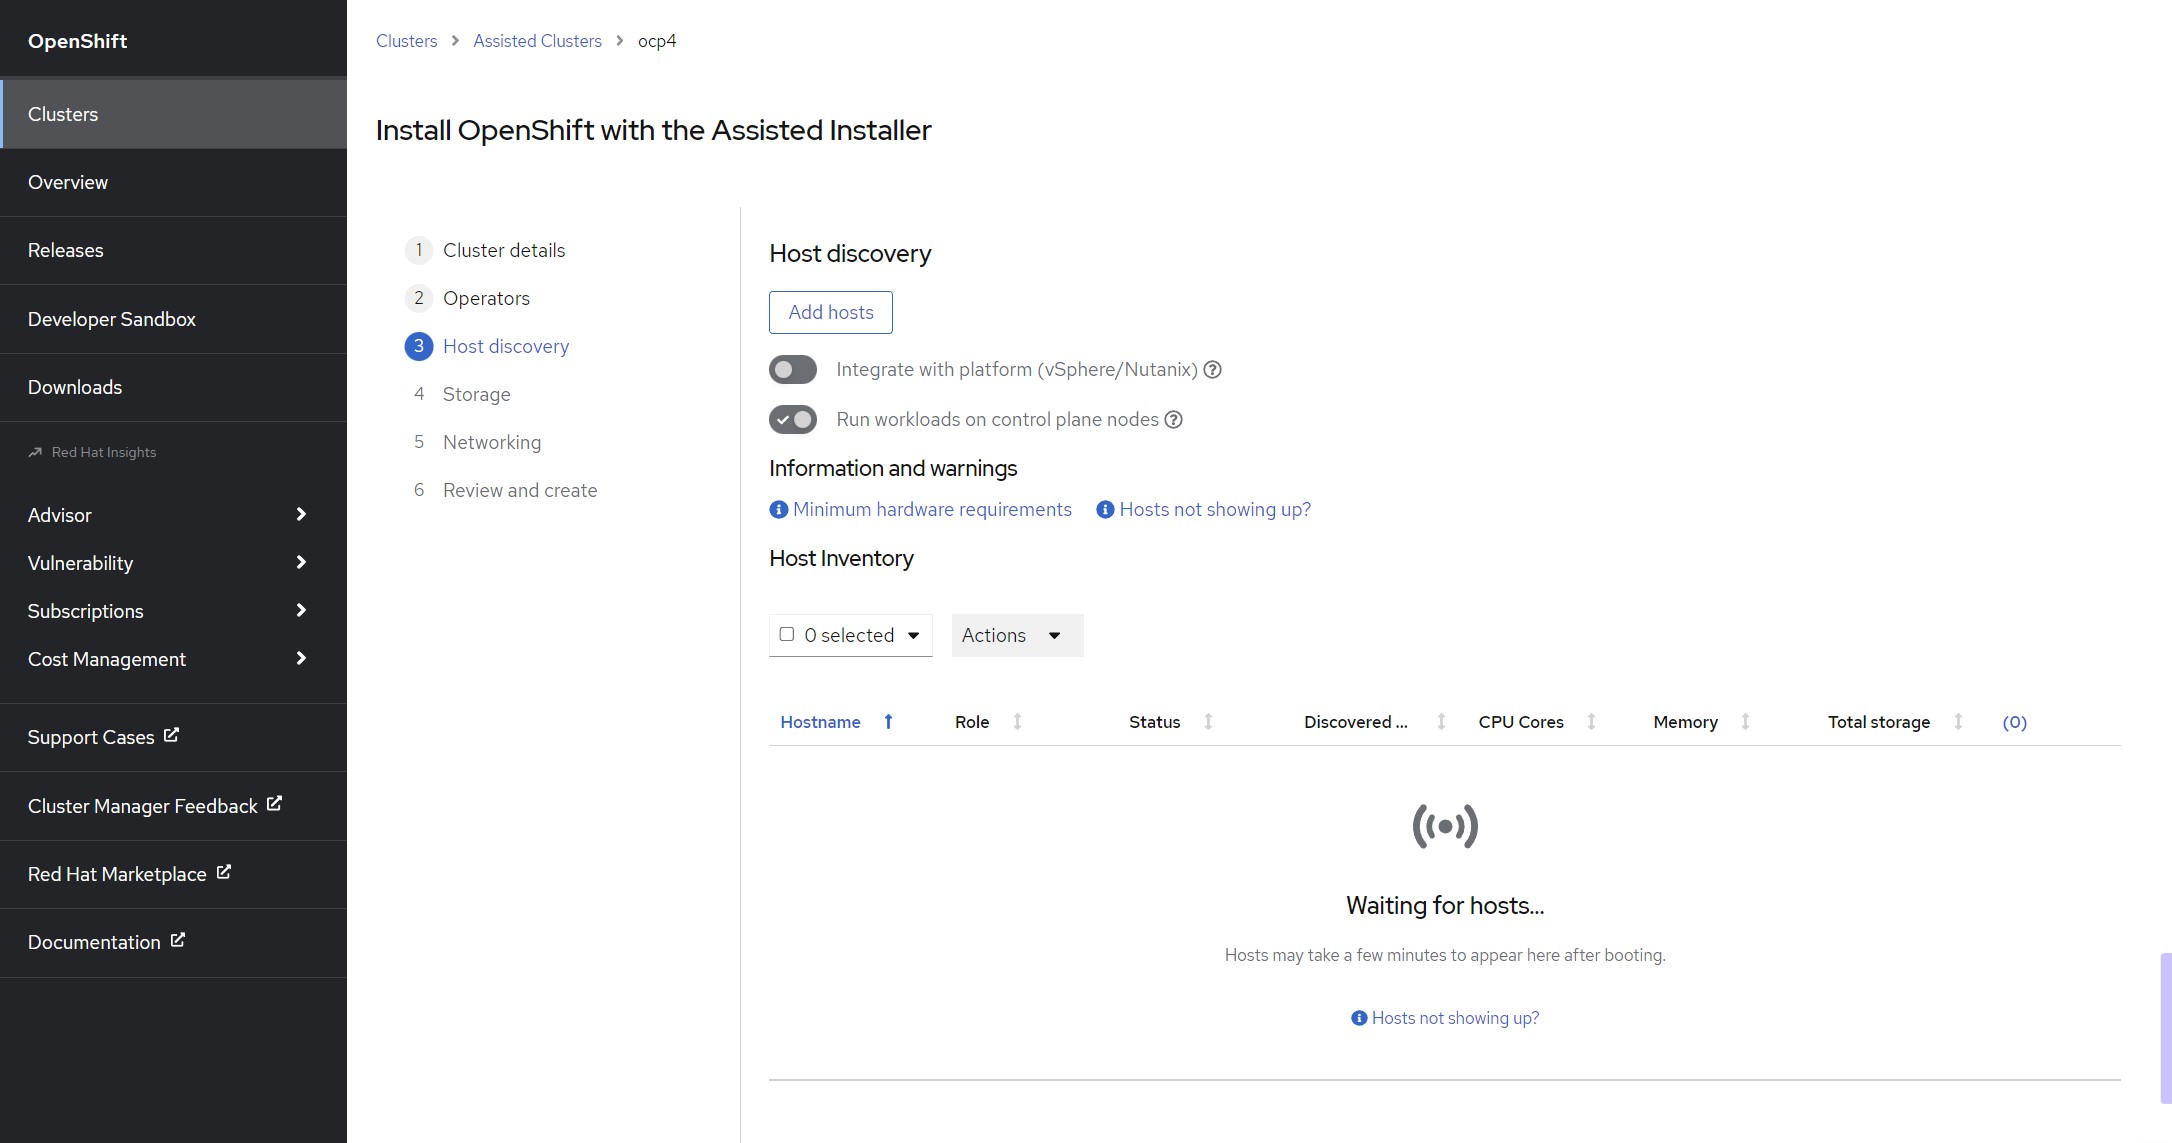Open Downloads in the sidebar
The height and width of the screenshot is (1143, 2172).
(173, 387)
